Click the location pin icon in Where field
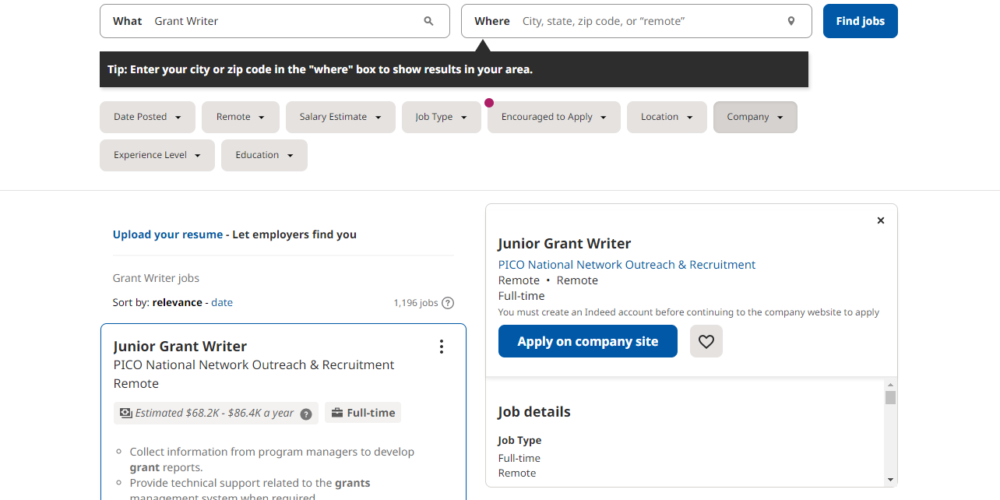The height and width of the screenshot is (500, 1000). click(791, 21)
